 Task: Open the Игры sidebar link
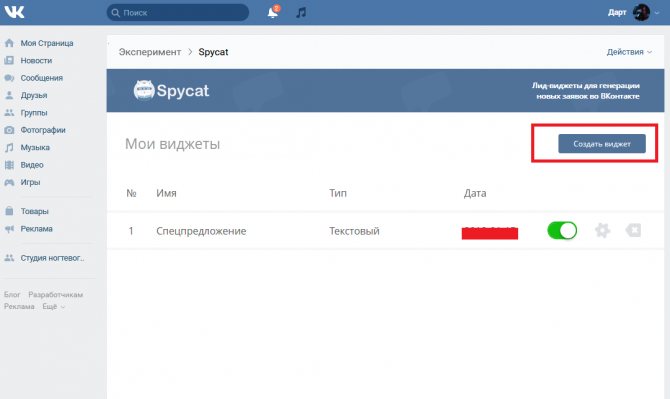(x=30, y=182)
